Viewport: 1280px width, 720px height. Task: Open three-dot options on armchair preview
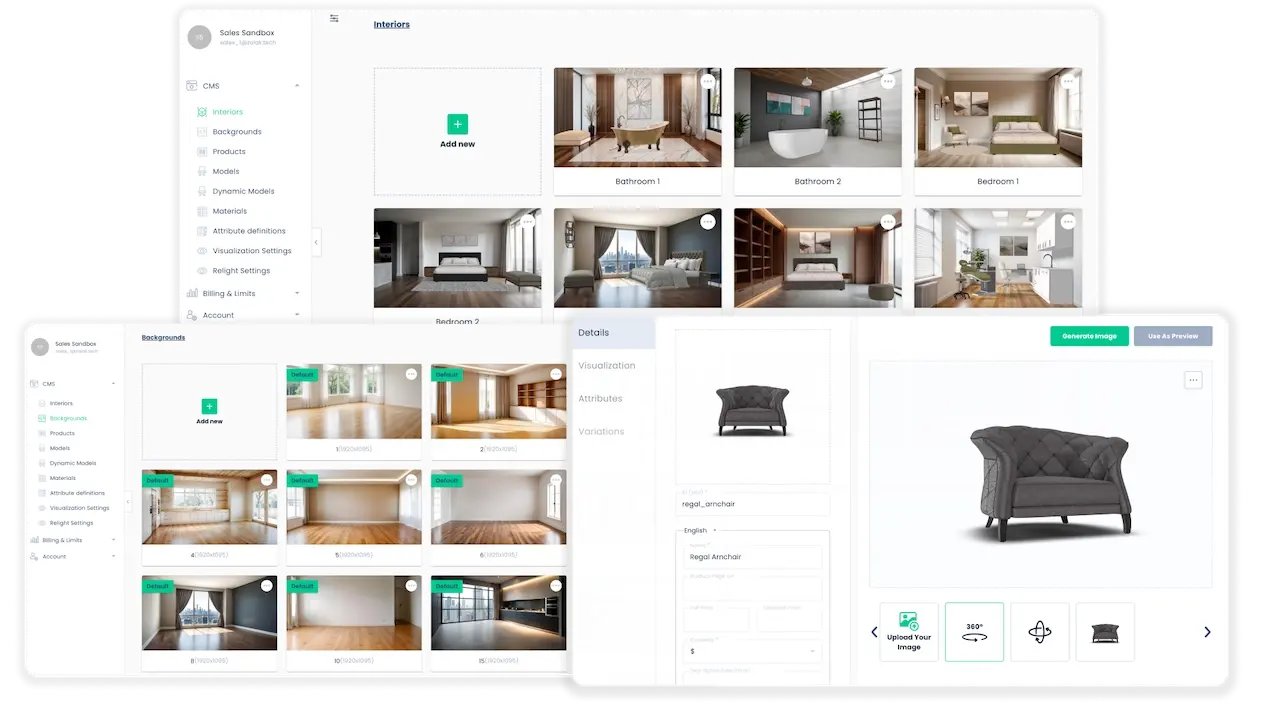[1192, 380]
